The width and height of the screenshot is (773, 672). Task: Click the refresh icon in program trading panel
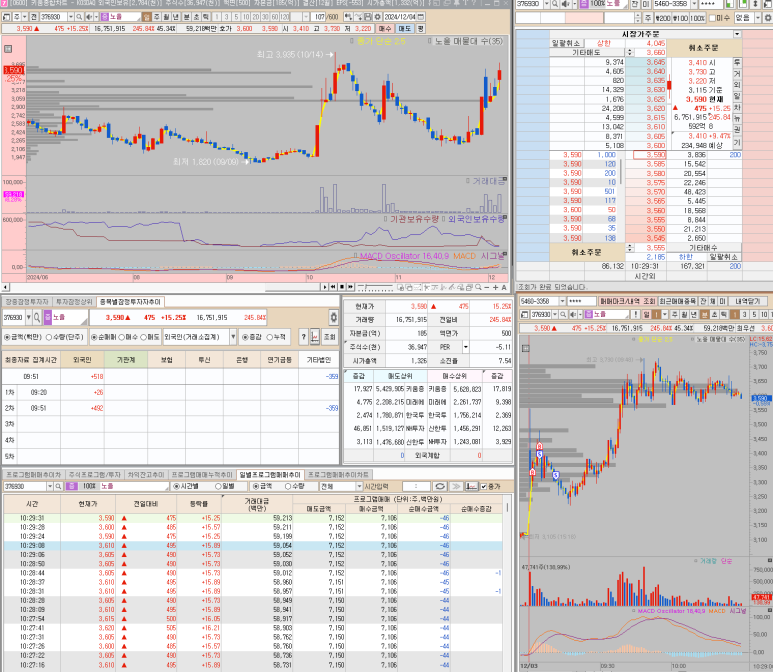point(439,486)
